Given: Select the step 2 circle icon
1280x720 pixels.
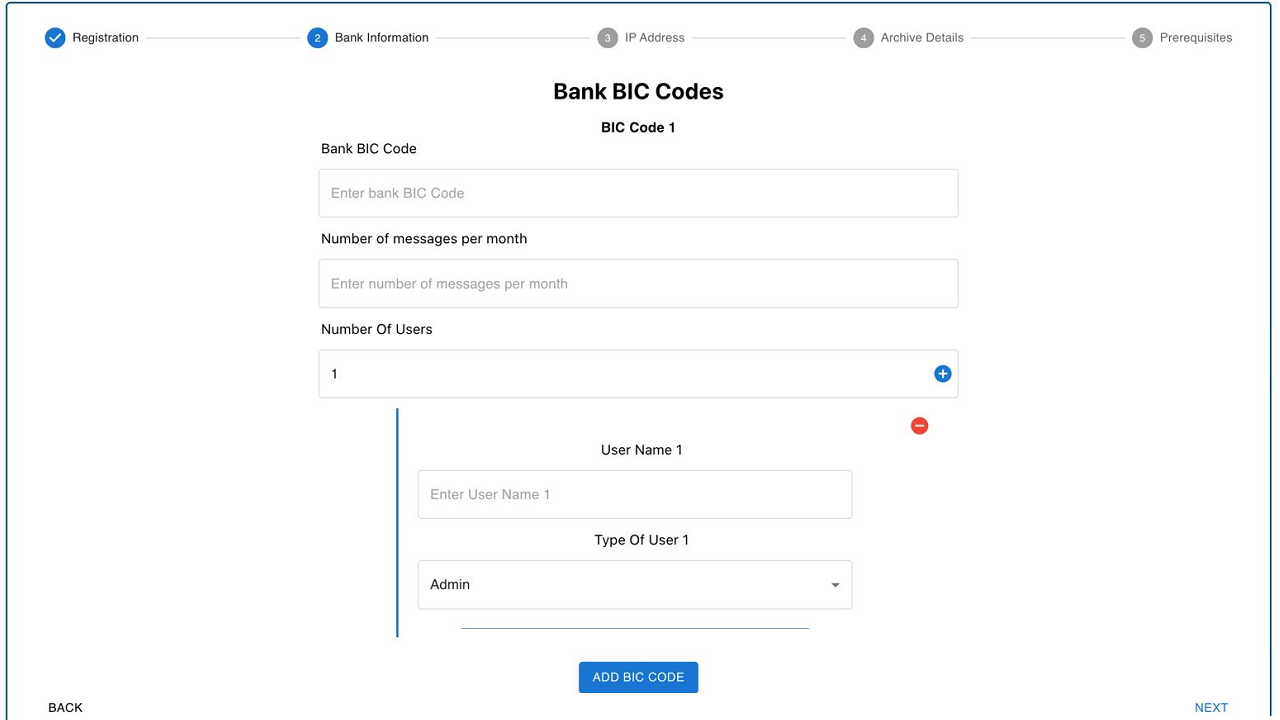Looking at the screenshot, I should click(318, 38).
